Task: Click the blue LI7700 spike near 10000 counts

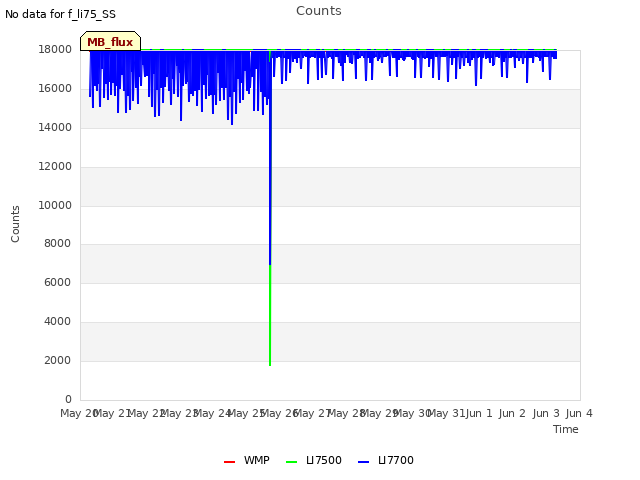Action: click(270, 205)
